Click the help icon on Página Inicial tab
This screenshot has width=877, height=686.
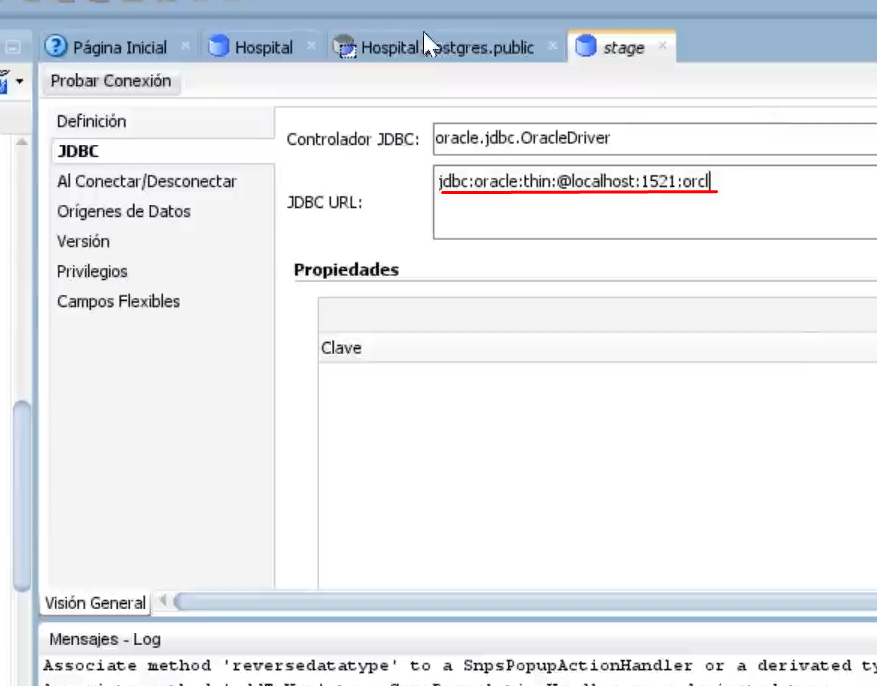click(56, 46)
